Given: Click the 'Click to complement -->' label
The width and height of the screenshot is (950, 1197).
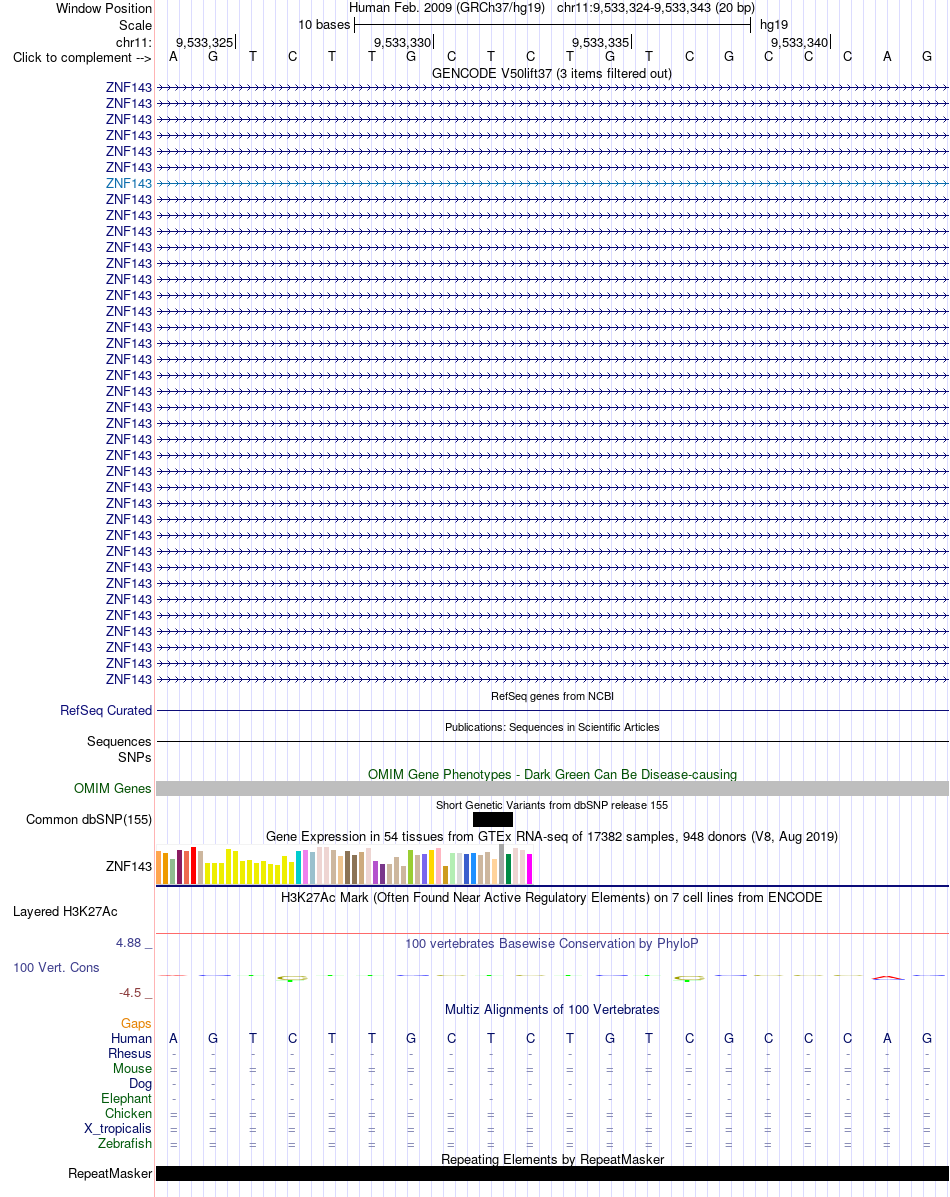Looking at the screenshot, I should pos(82,57).
